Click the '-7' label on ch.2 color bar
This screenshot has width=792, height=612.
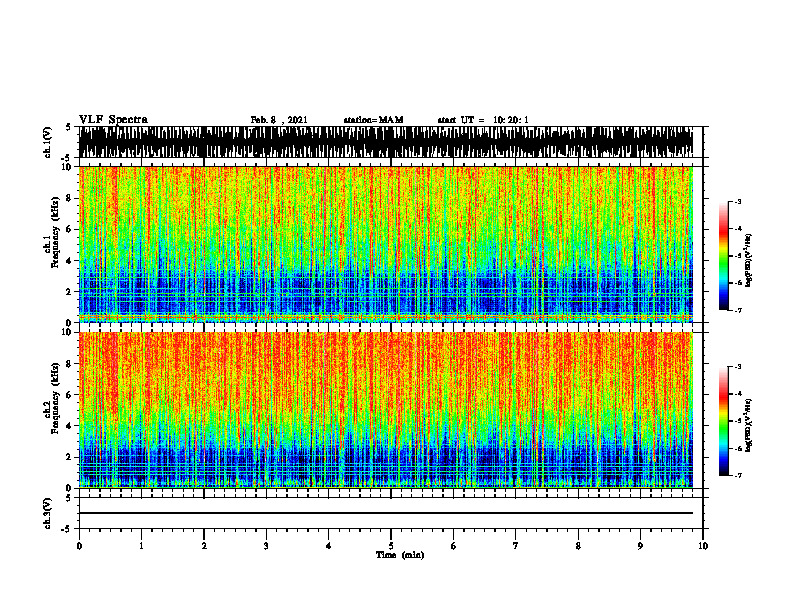tap(737, 476)
